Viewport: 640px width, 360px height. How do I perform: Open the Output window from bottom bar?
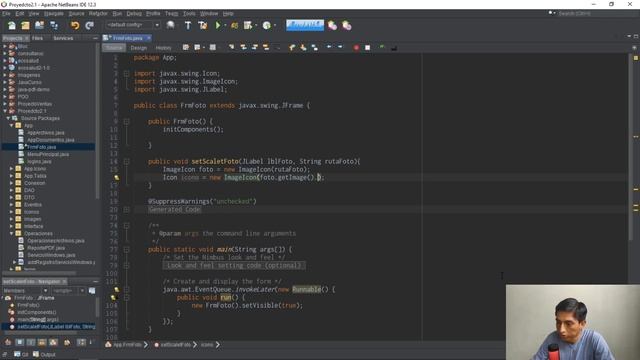click(44, 354)
